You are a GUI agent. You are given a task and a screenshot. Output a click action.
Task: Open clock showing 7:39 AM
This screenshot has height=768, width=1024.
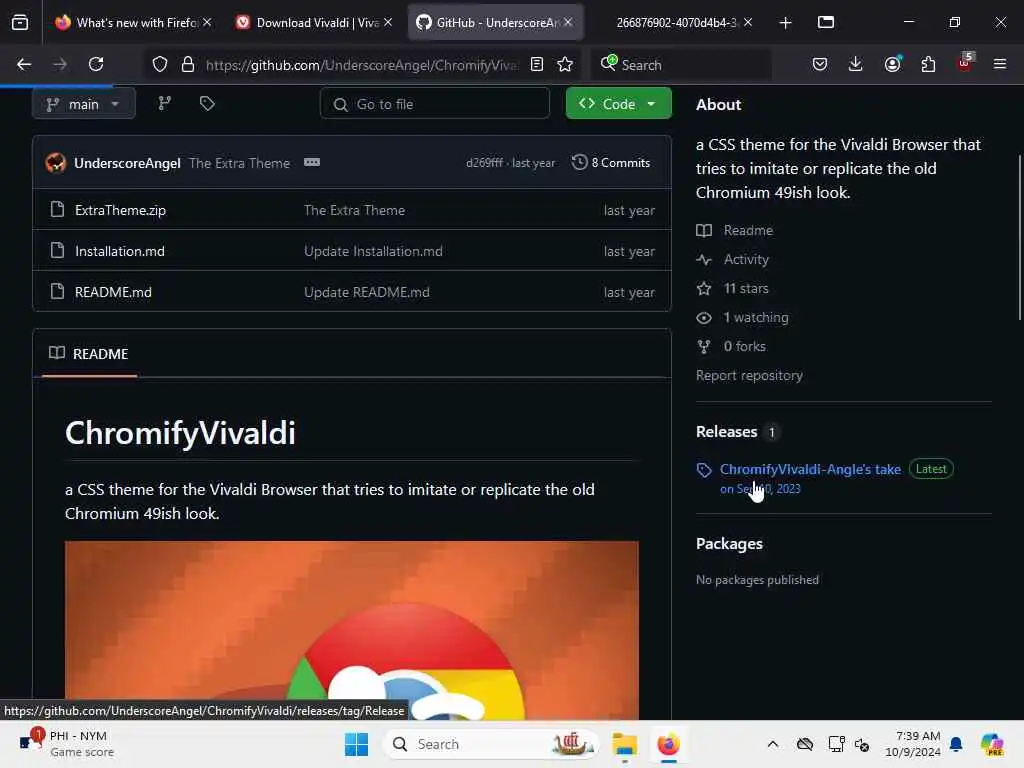click(913, 744)
